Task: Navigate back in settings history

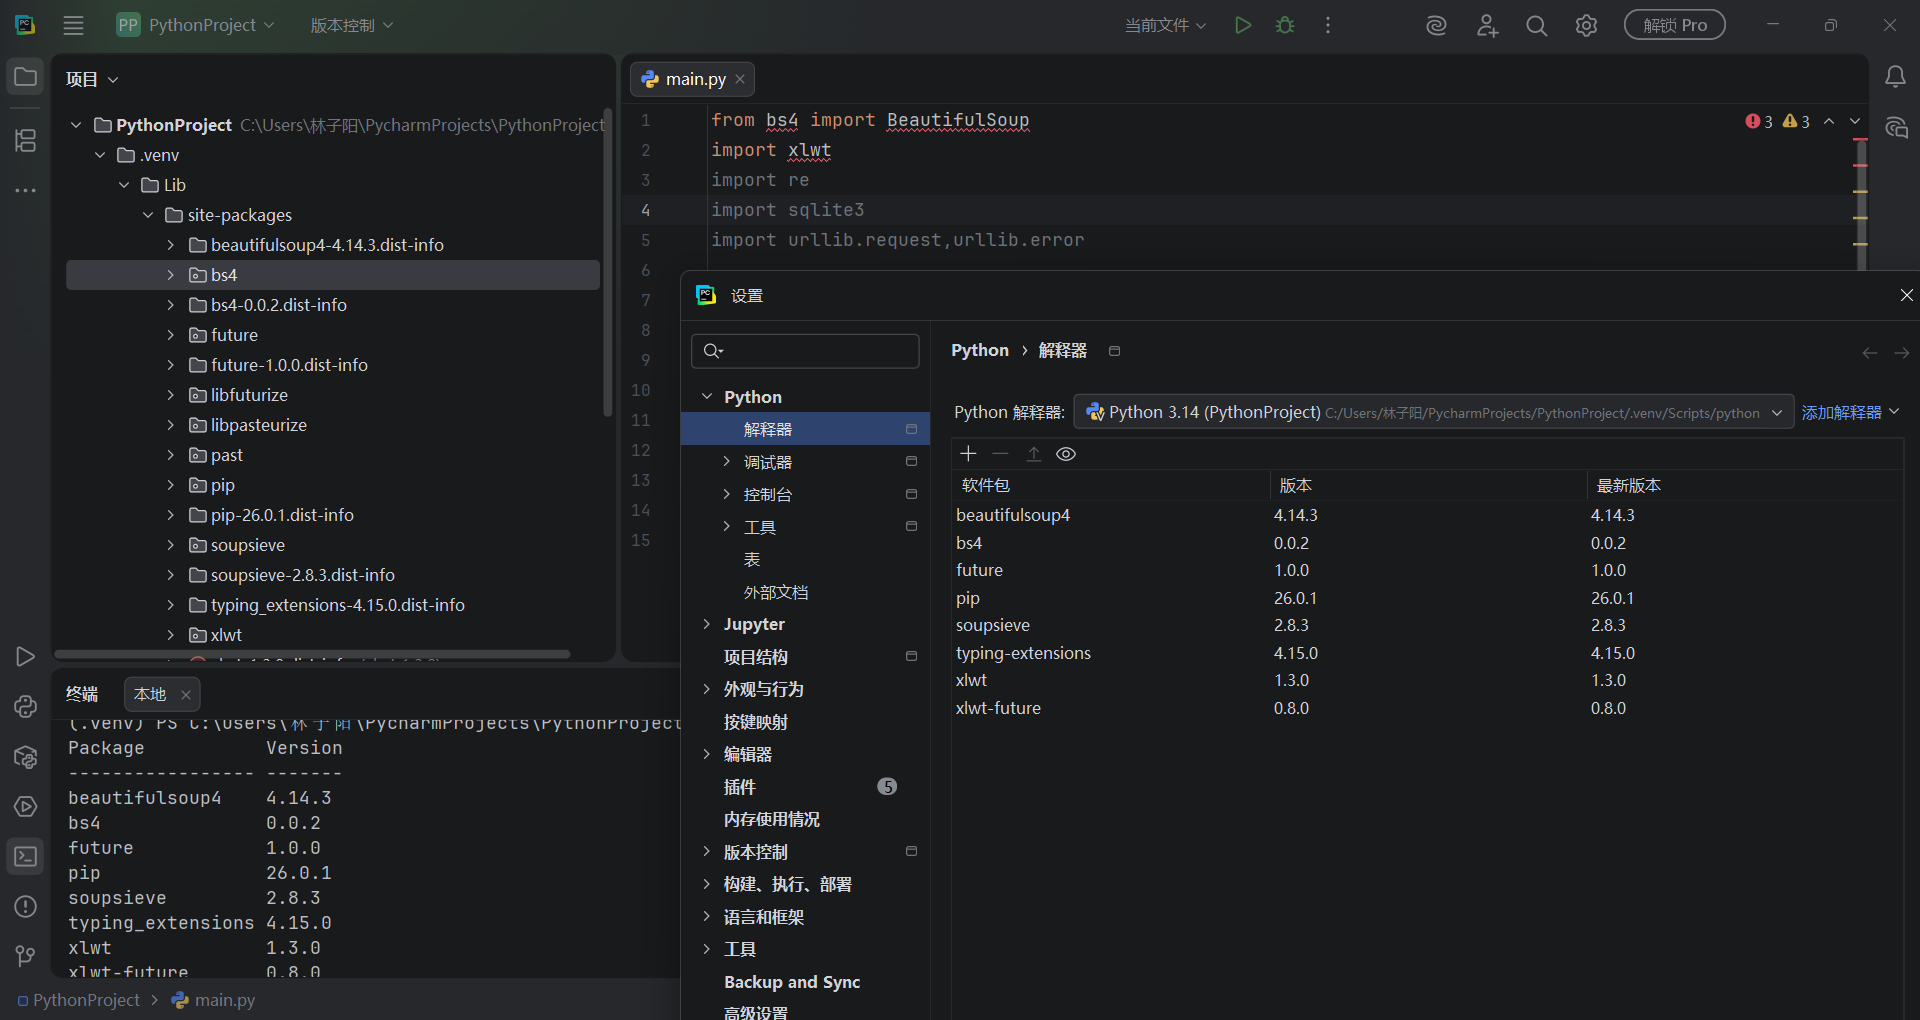Action: tap(1869, 352)
